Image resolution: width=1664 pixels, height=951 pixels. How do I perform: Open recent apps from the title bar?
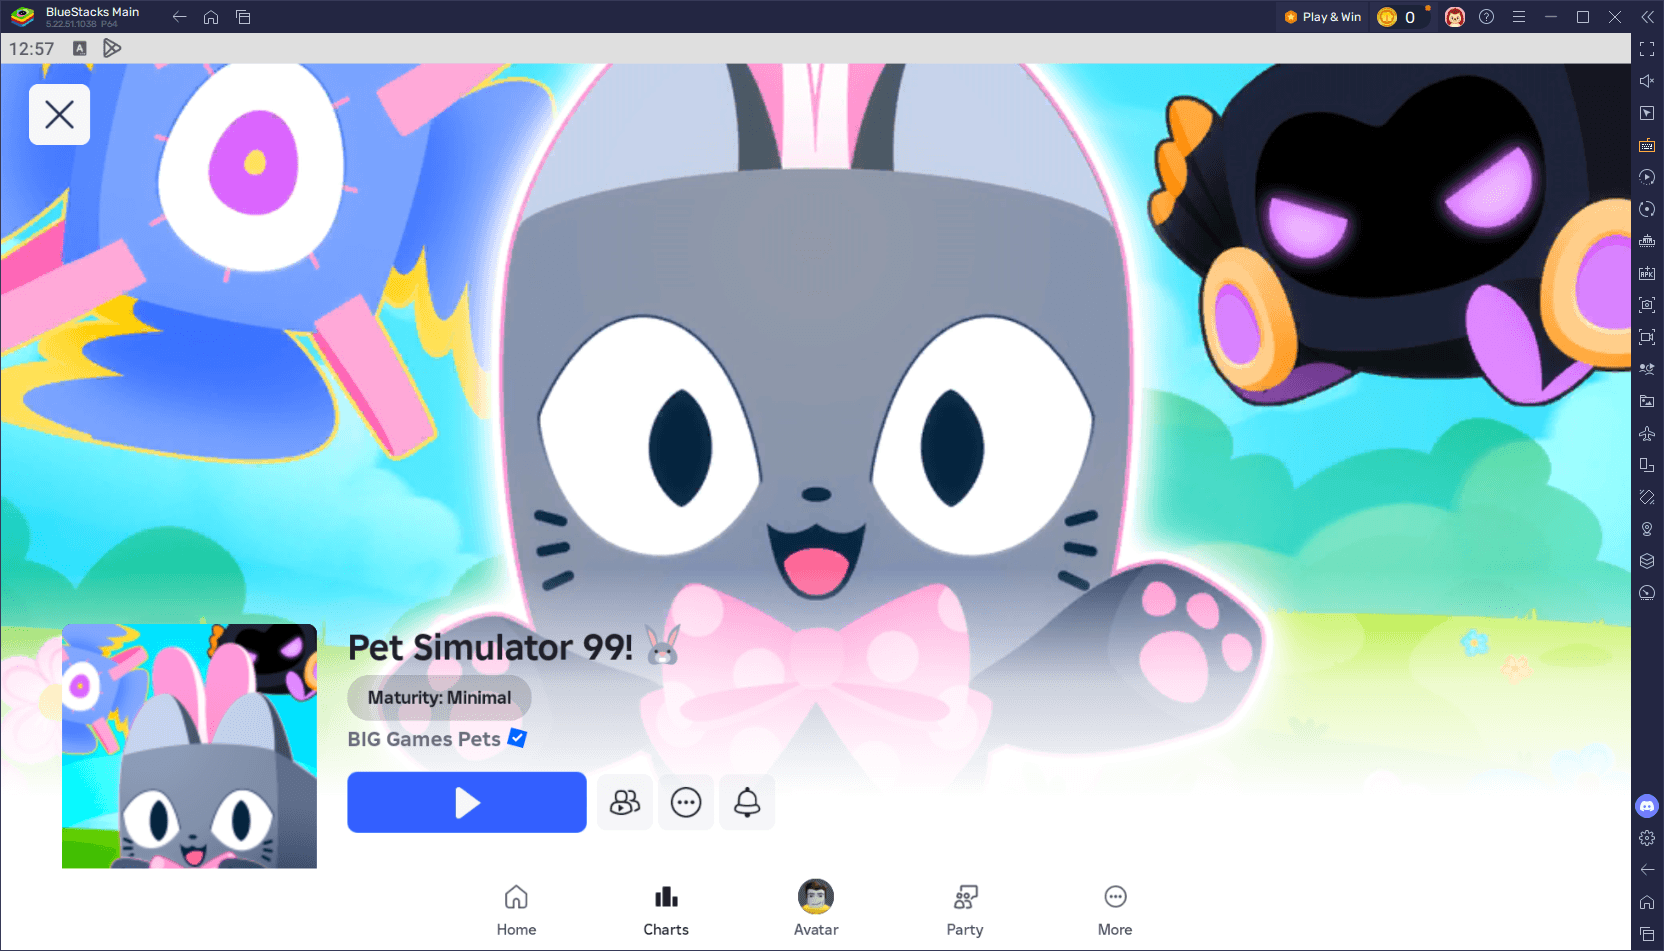point(243,17)
